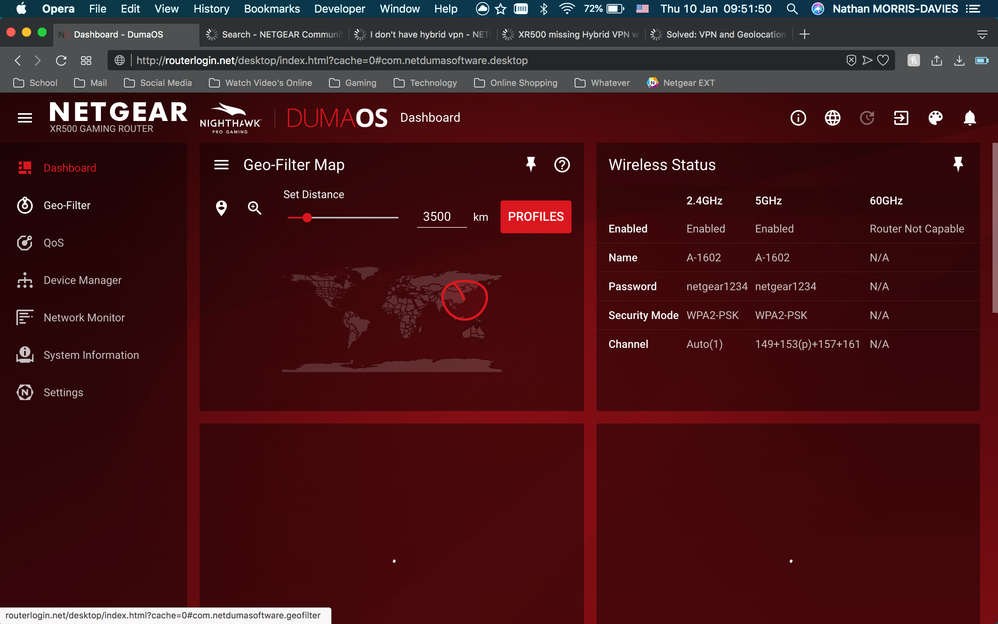
Task: Select the location pin tool on the map
Action: 222,208
